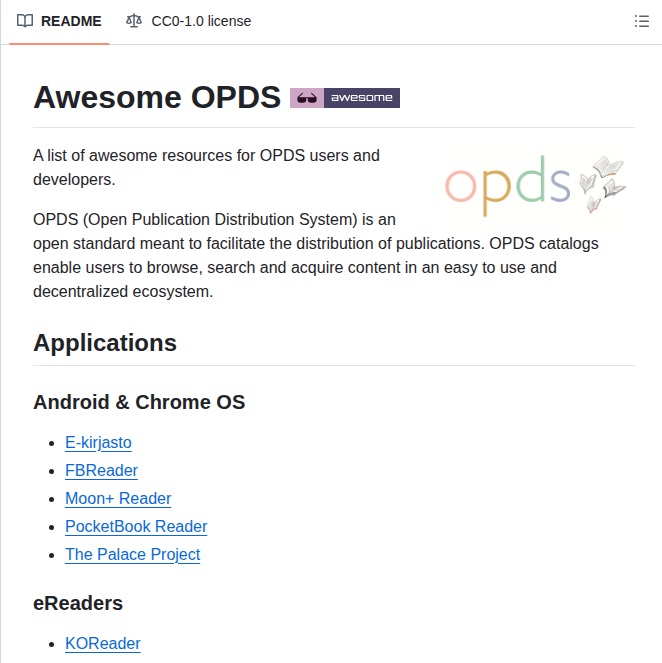Click the Awesome badge with sunglasses
This screenshot has height=663, width=662.
pos(345,98)
